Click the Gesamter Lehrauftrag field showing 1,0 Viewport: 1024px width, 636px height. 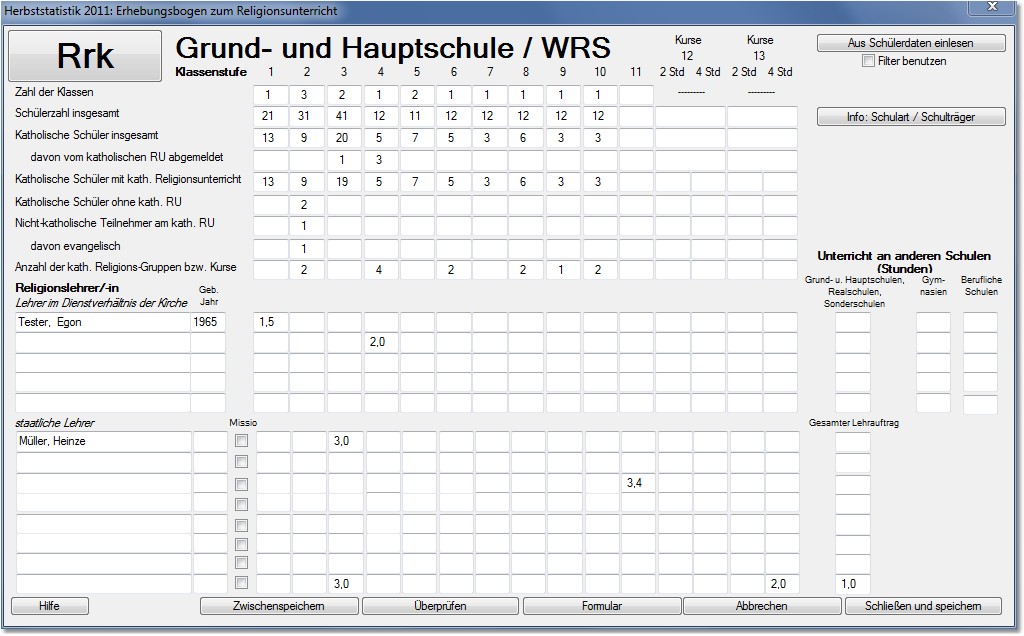[852, 583]
